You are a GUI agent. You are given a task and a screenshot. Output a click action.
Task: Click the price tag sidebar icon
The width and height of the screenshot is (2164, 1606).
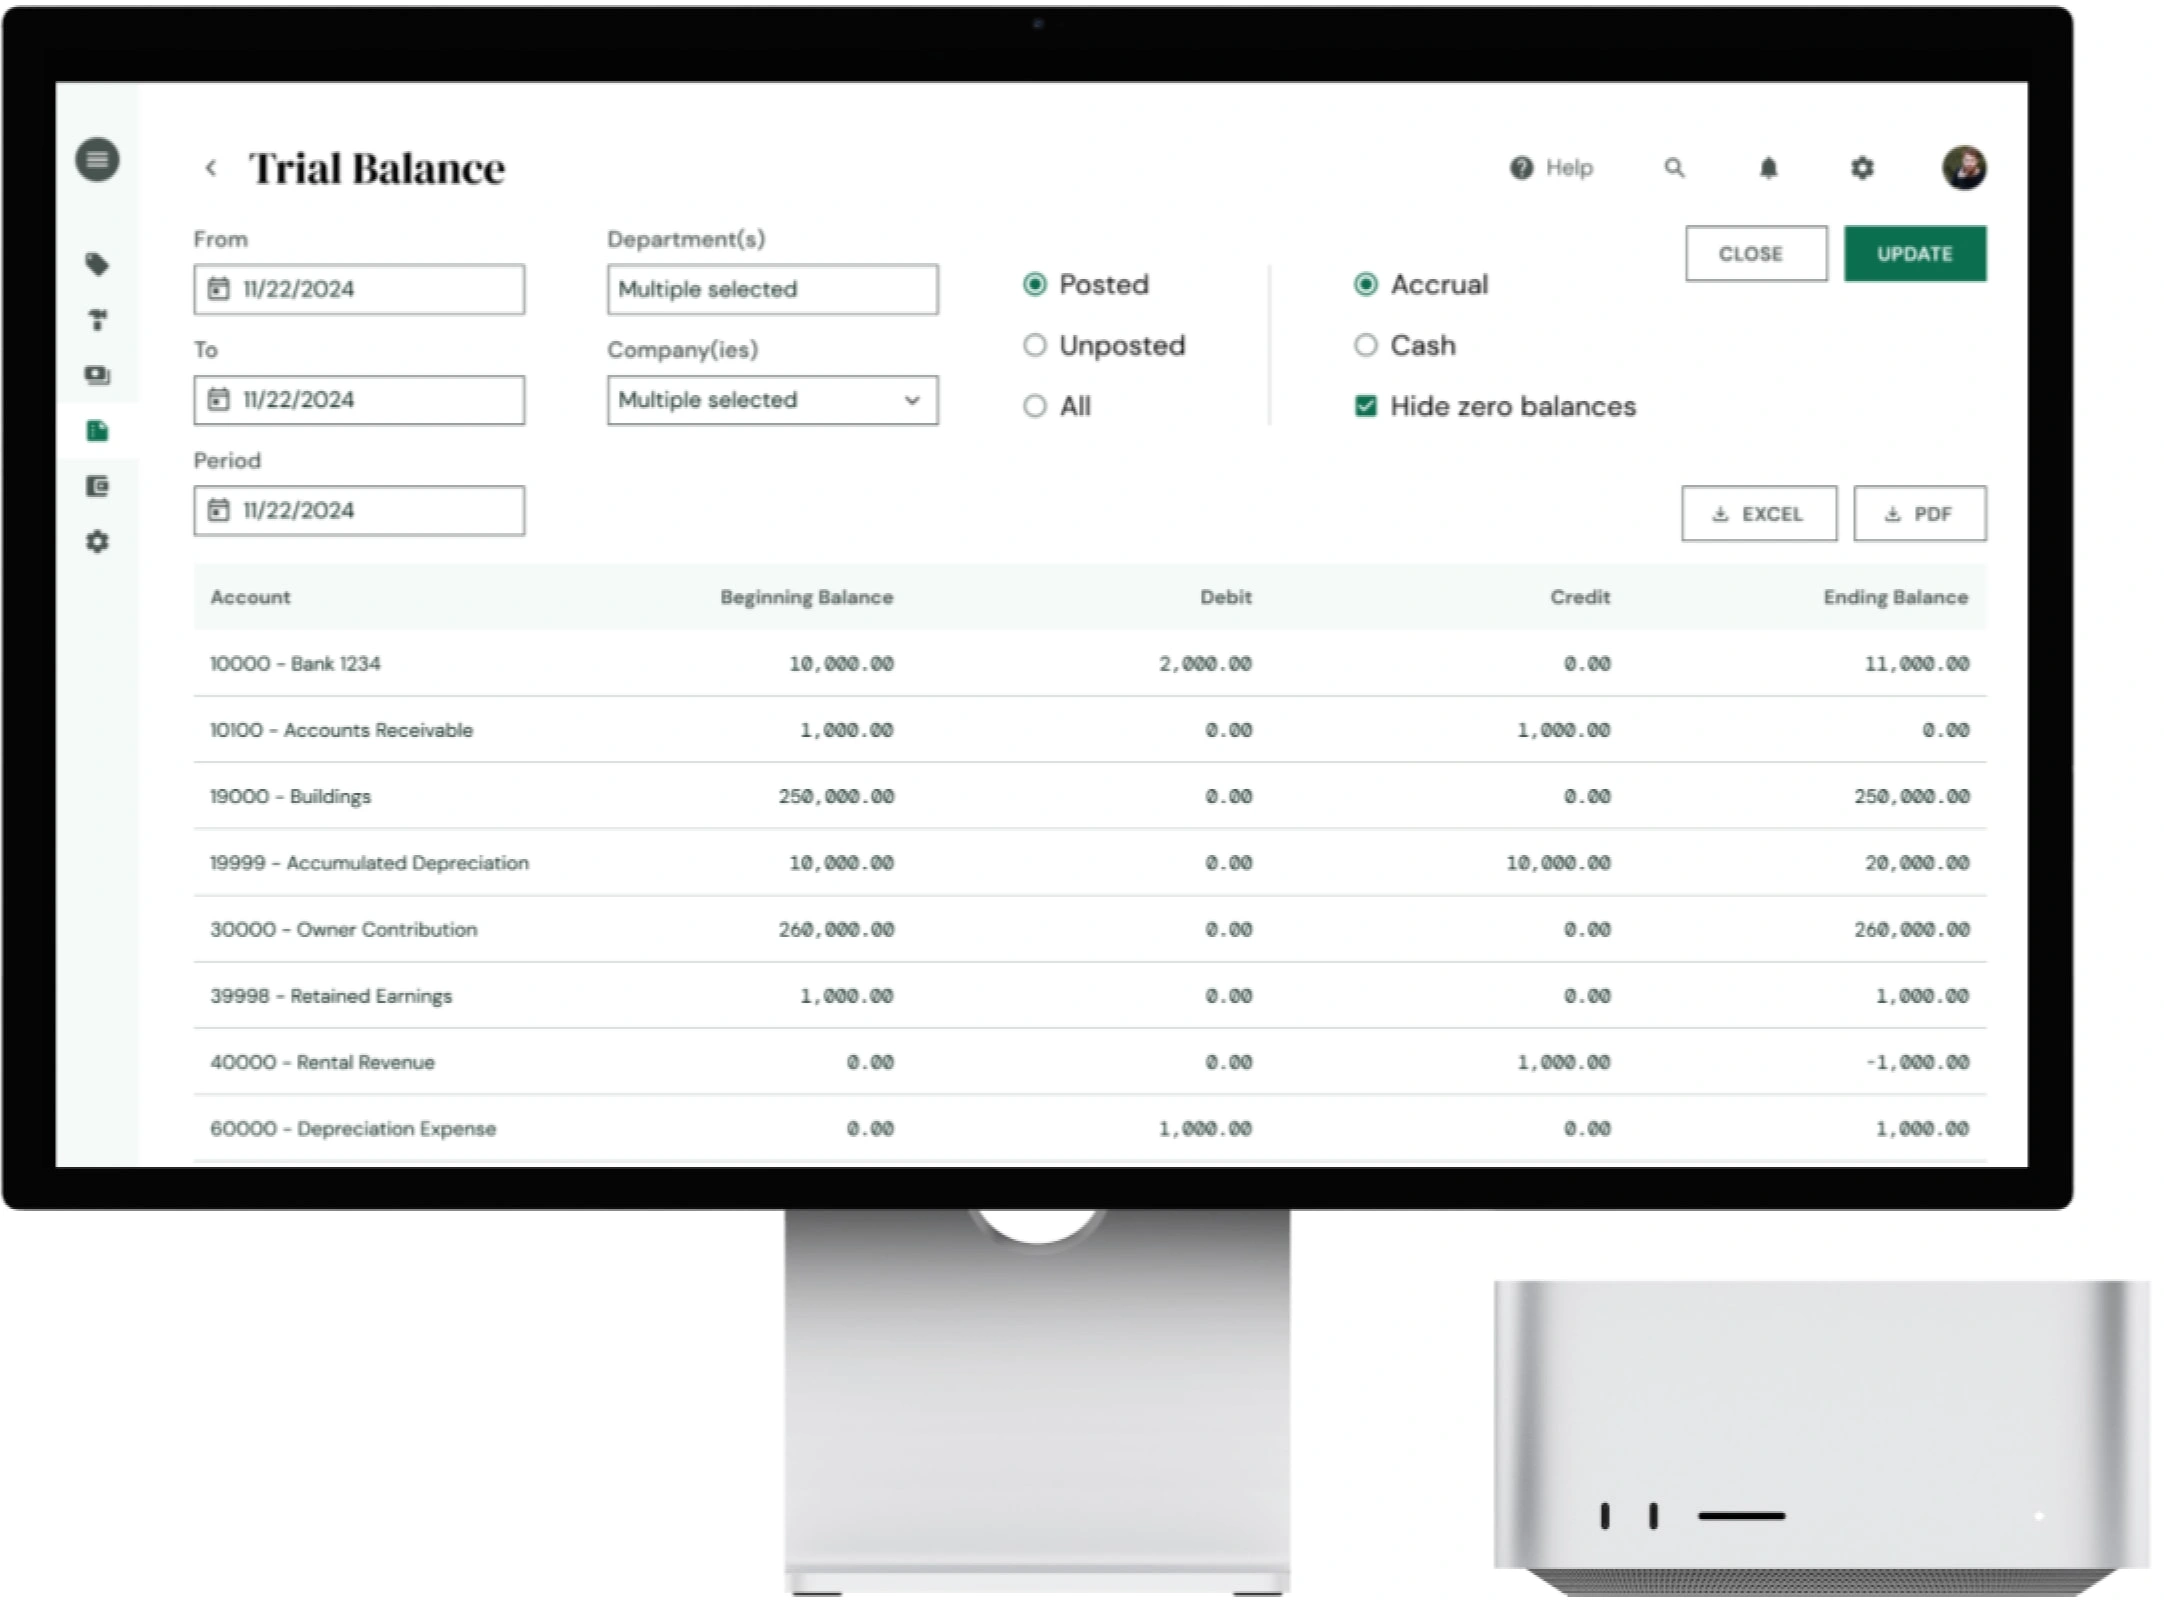(x=97, y=265)
